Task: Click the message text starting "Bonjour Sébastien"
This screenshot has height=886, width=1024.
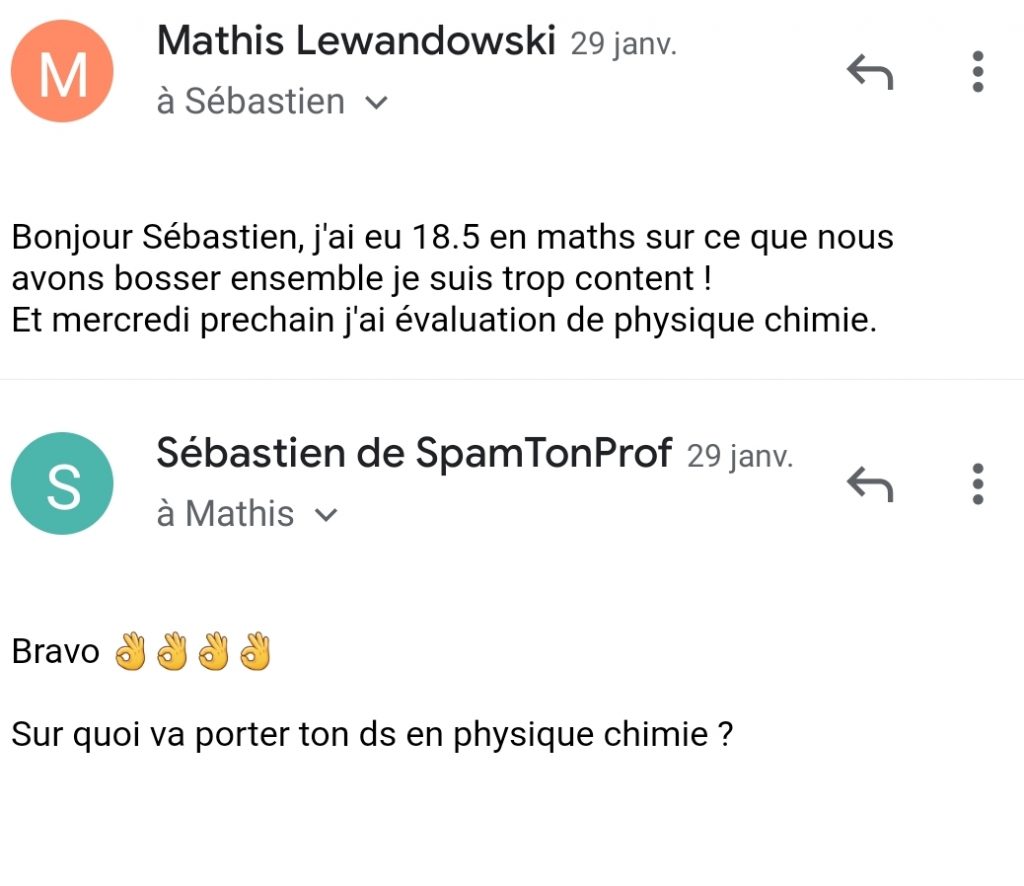Action: coord(452,239)
